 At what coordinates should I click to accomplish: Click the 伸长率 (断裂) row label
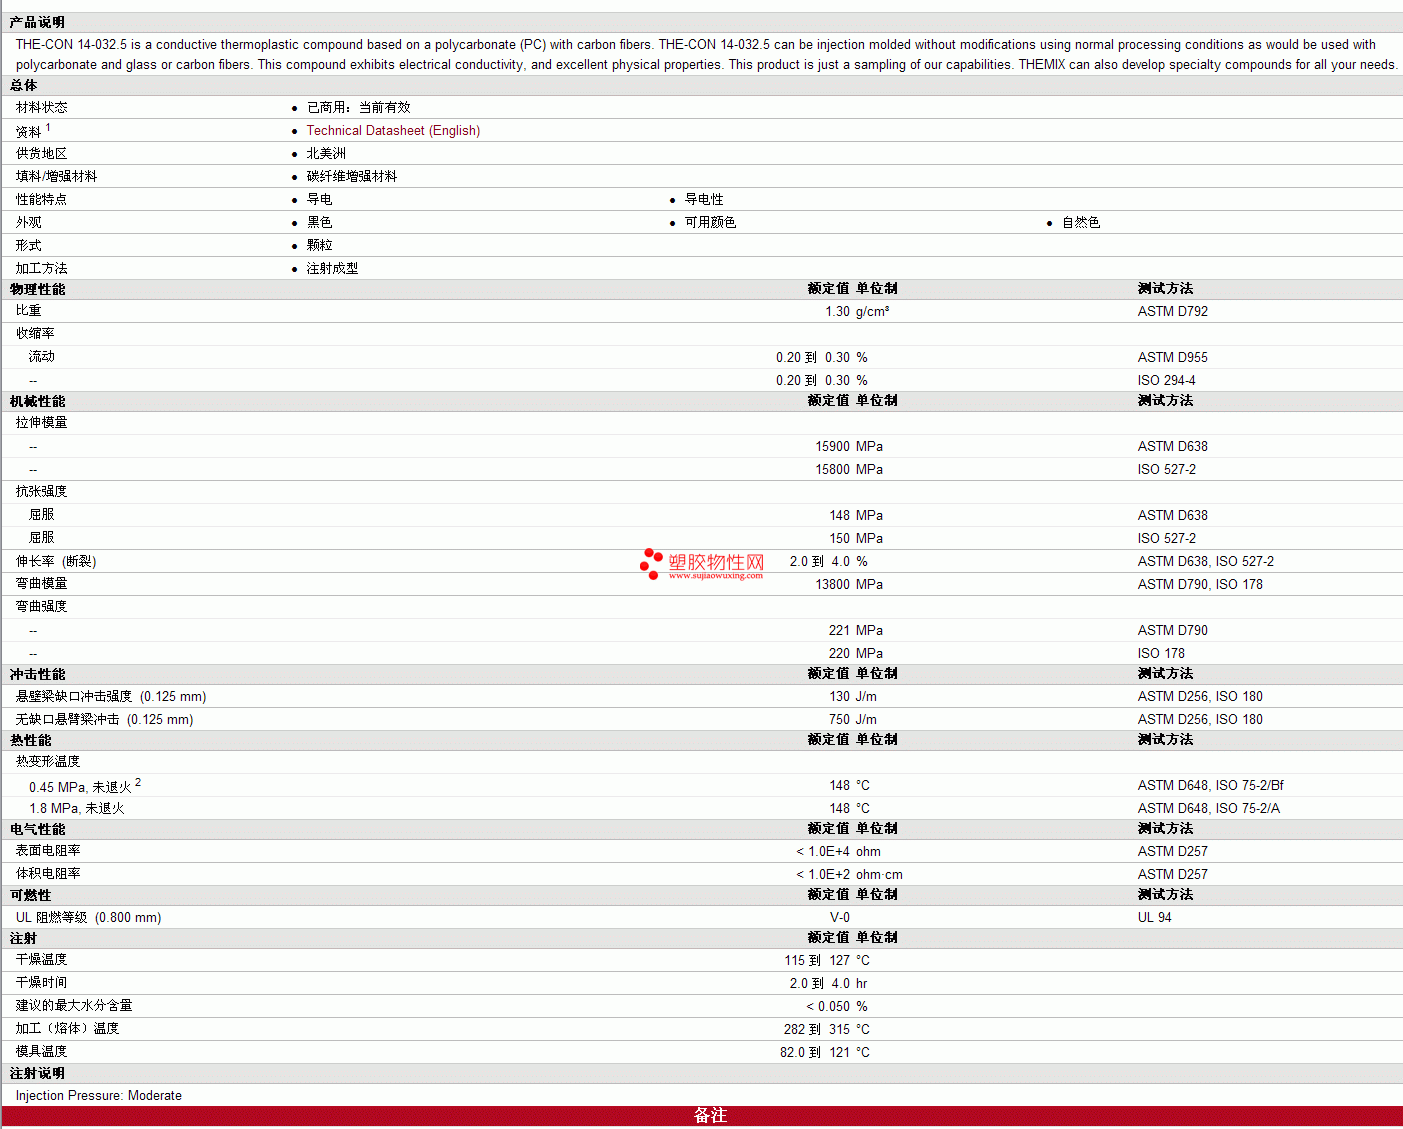(56, 562)
